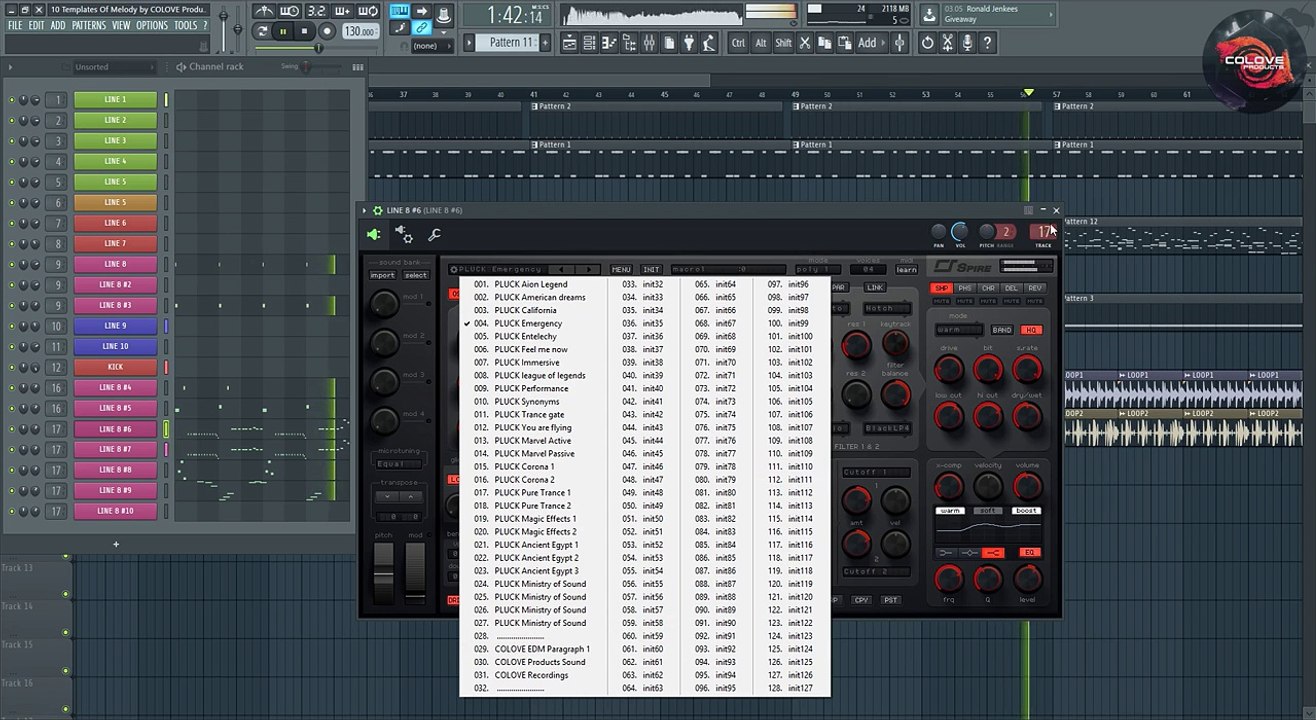Open the Piano roll toolbar icon
1316x720 pixels.
coord(609,42)
